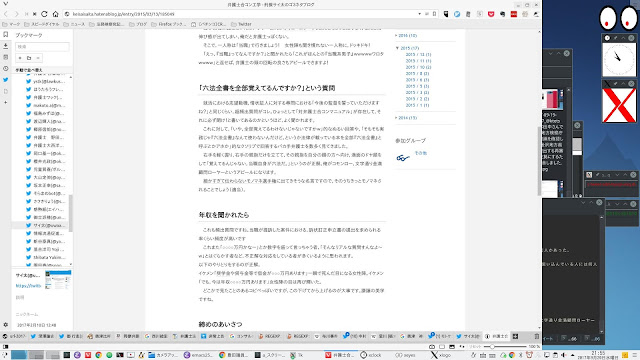640x360 pixels.
Task: Switch to the first REGEXP tab
Action: (x=270, y=336)
